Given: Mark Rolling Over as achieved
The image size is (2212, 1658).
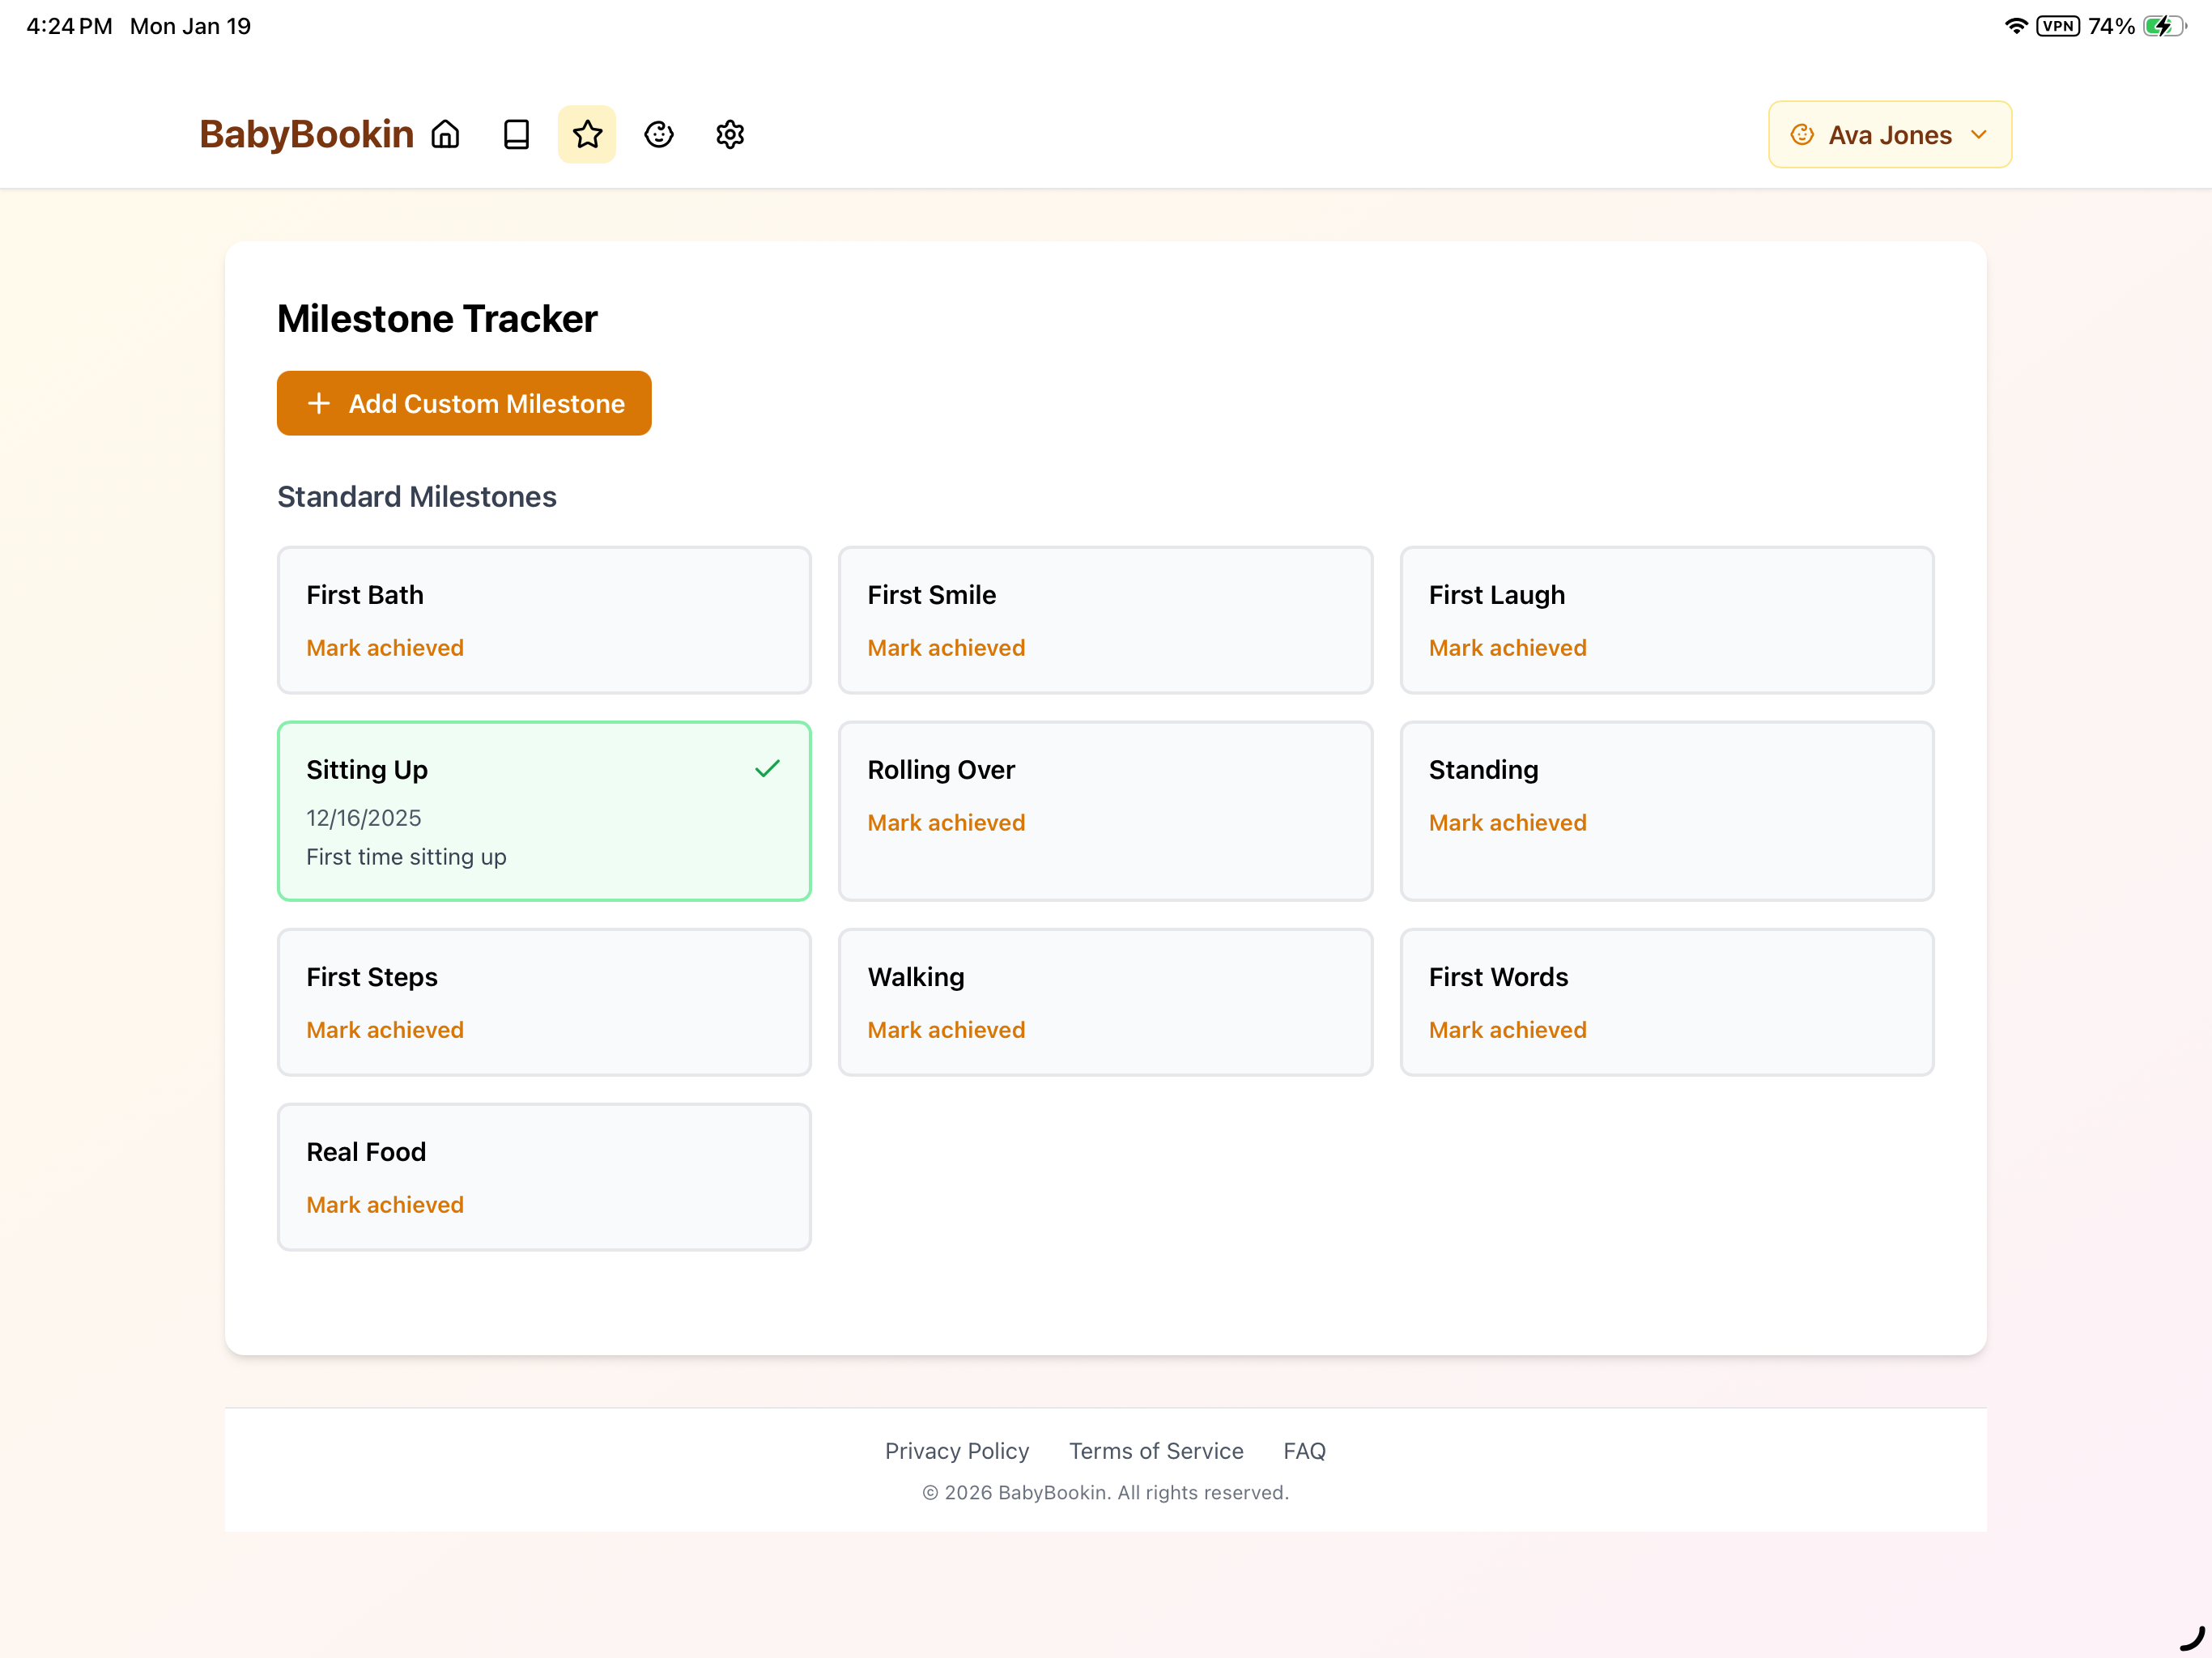Looking at the screenshot, I should [x=946, y=823].
